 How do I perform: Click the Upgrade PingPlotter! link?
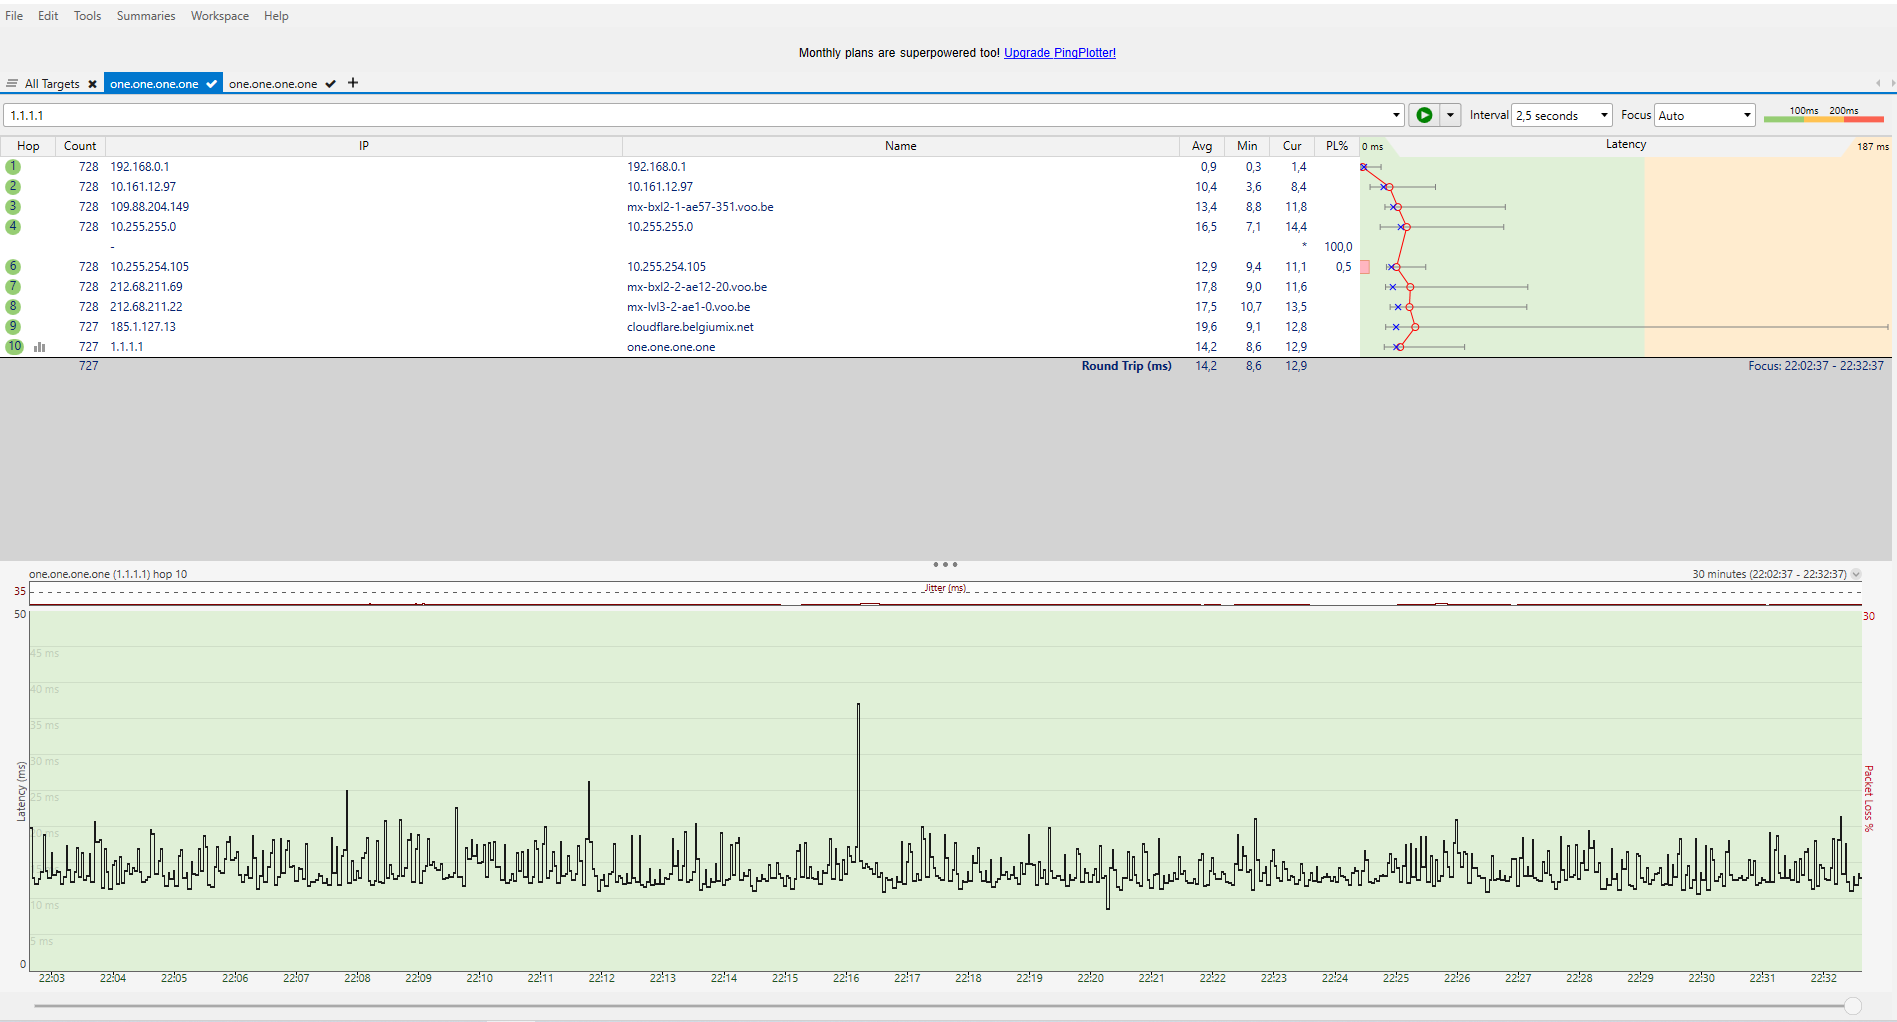point(1059,53)
